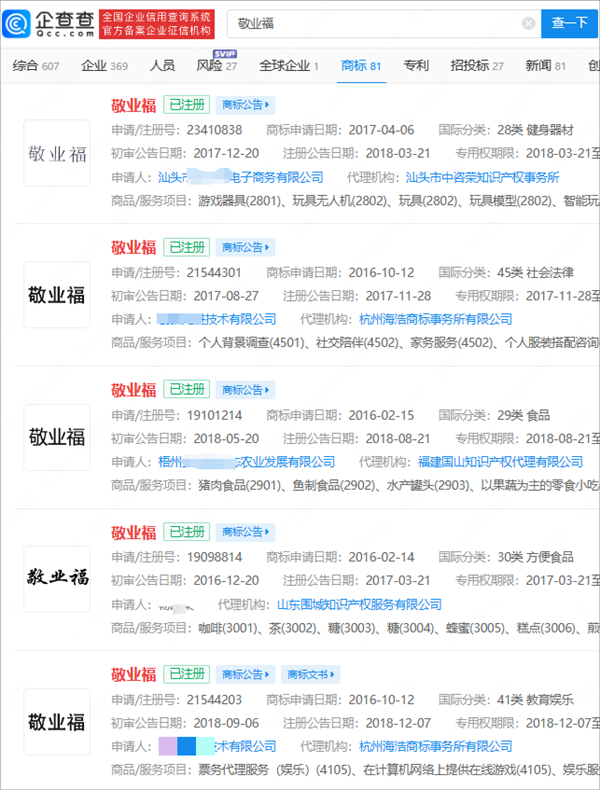Open 敬业福 title of 30类 方便食品 entry
Screen dimensions: 600x790
(134, 533)
